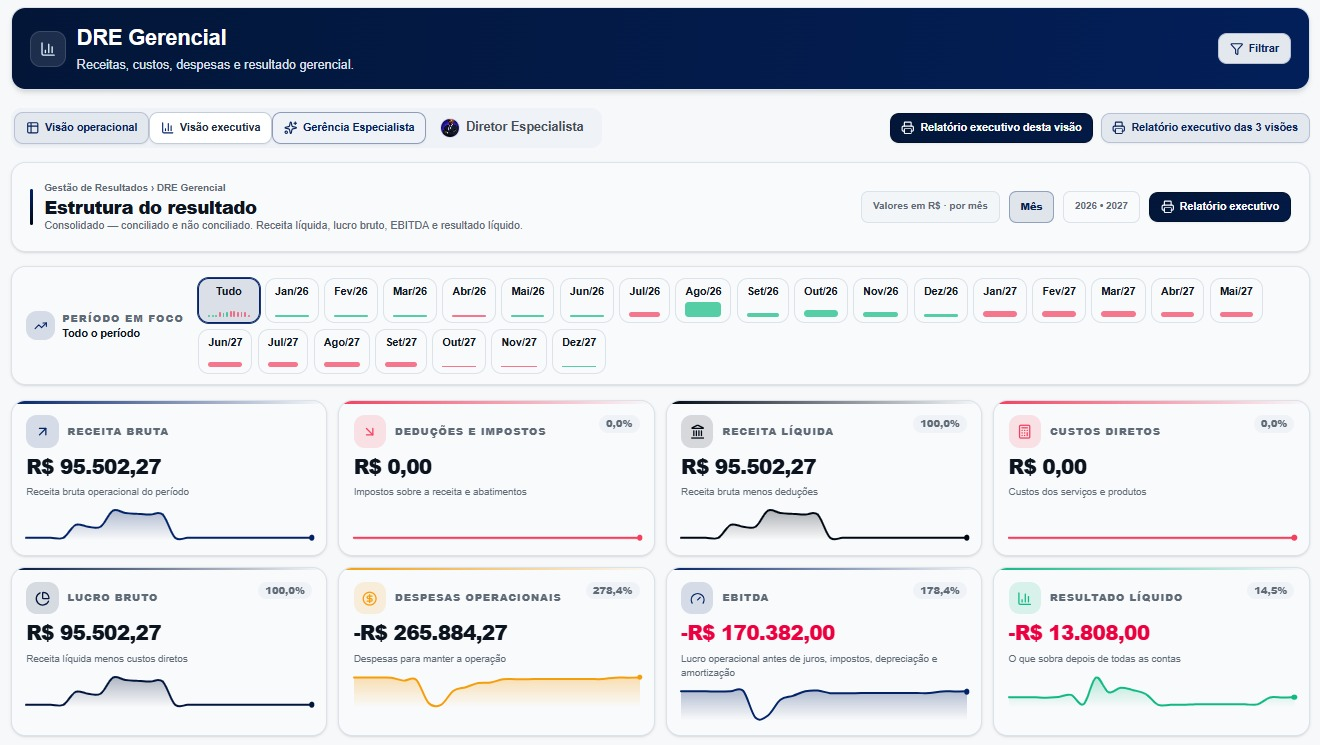
Task: Open the Diretor Especialista tab
Action: pos(513,127)
